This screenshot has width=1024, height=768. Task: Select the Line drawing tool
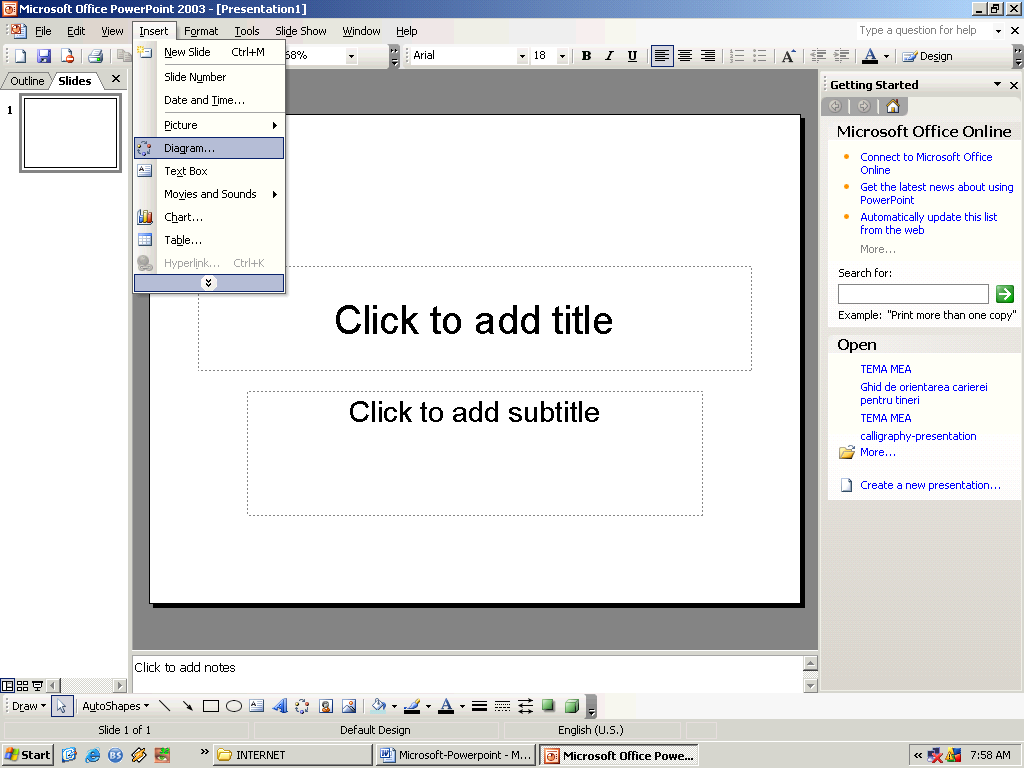coord(165,706)
